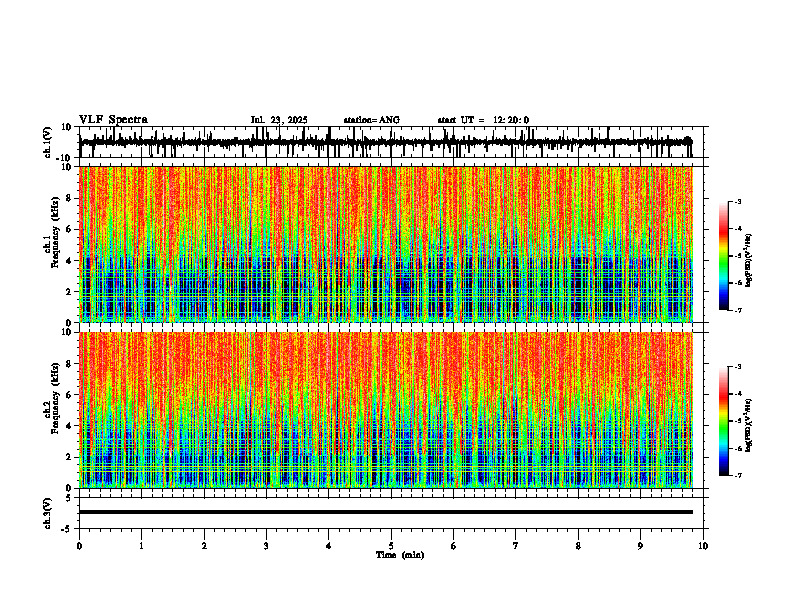Click the ch.1 spectrogram color scale bar

724,256
